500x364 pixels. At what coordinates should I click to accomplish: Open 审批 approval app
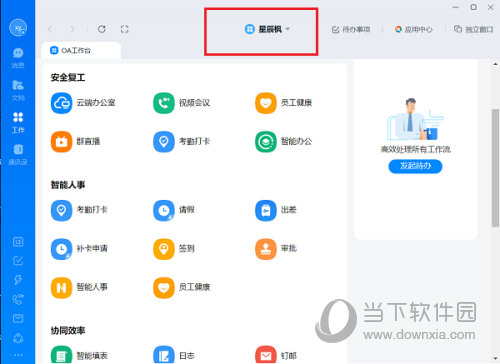click(x=276, y=249)
